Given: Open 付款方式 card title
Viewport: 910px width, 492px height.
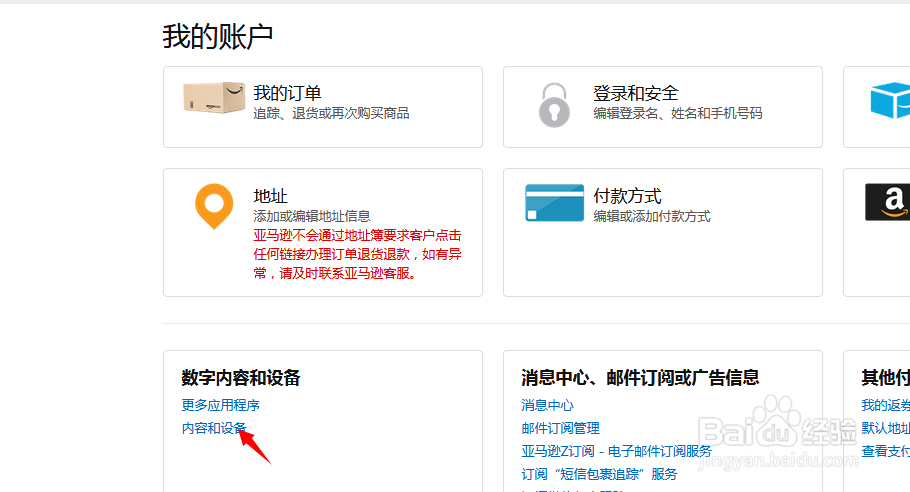Looking at the screenshot, I should (627, 196).
